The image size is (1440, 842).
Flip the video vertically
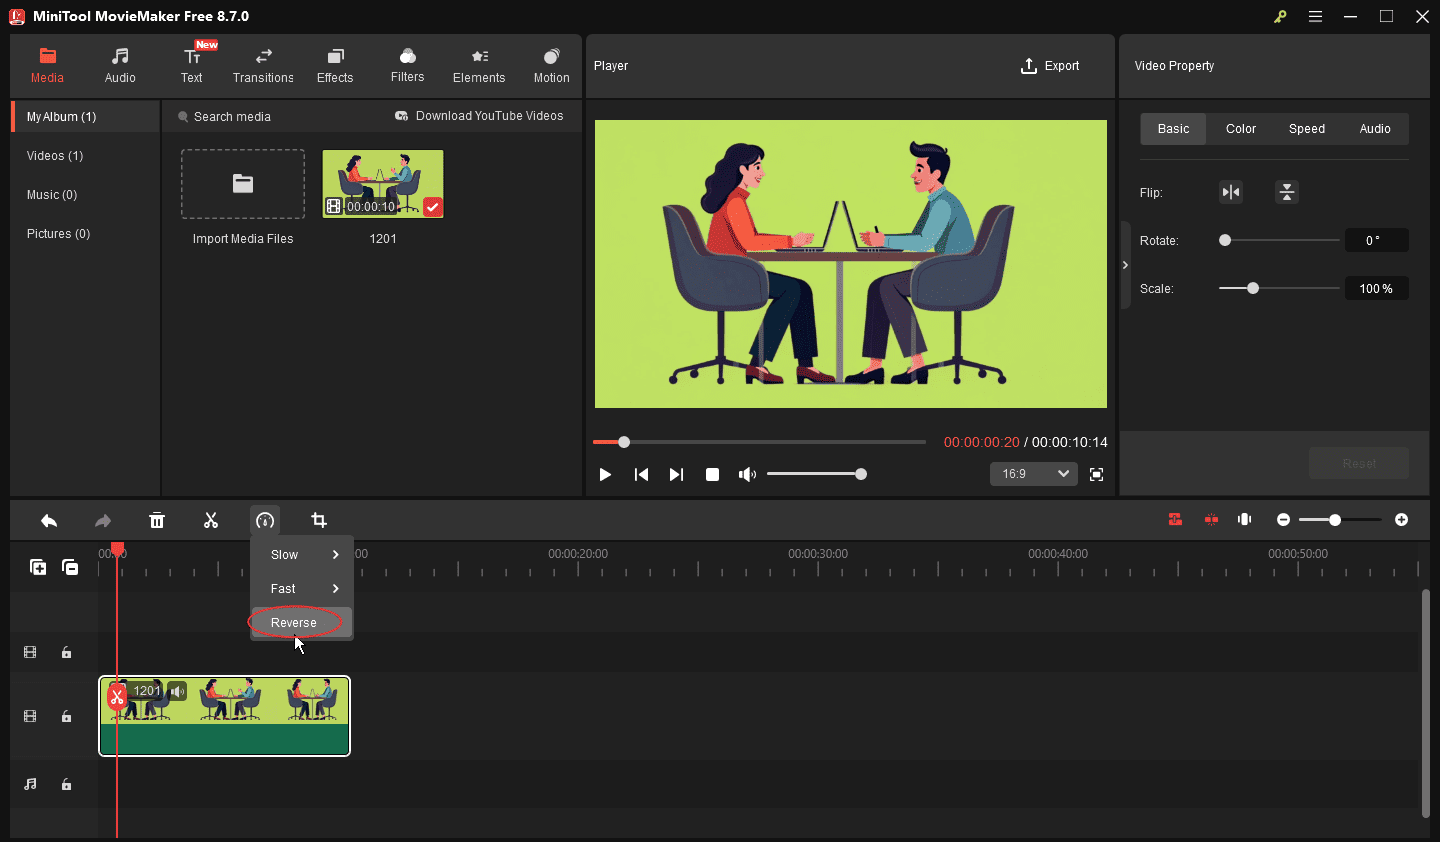pos(1287,192)
